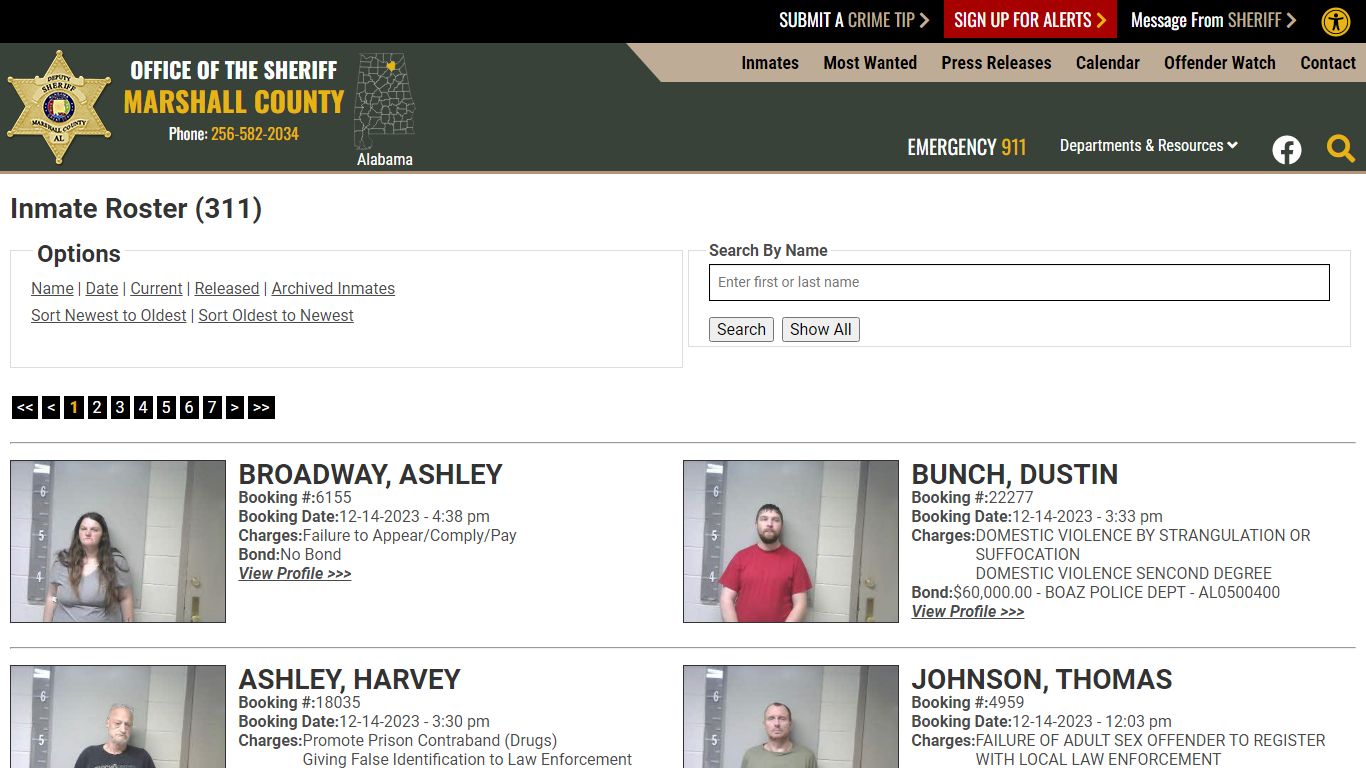Open Dustin Bunch mugshot photo
1366x768 pixels.
(791, 541)
